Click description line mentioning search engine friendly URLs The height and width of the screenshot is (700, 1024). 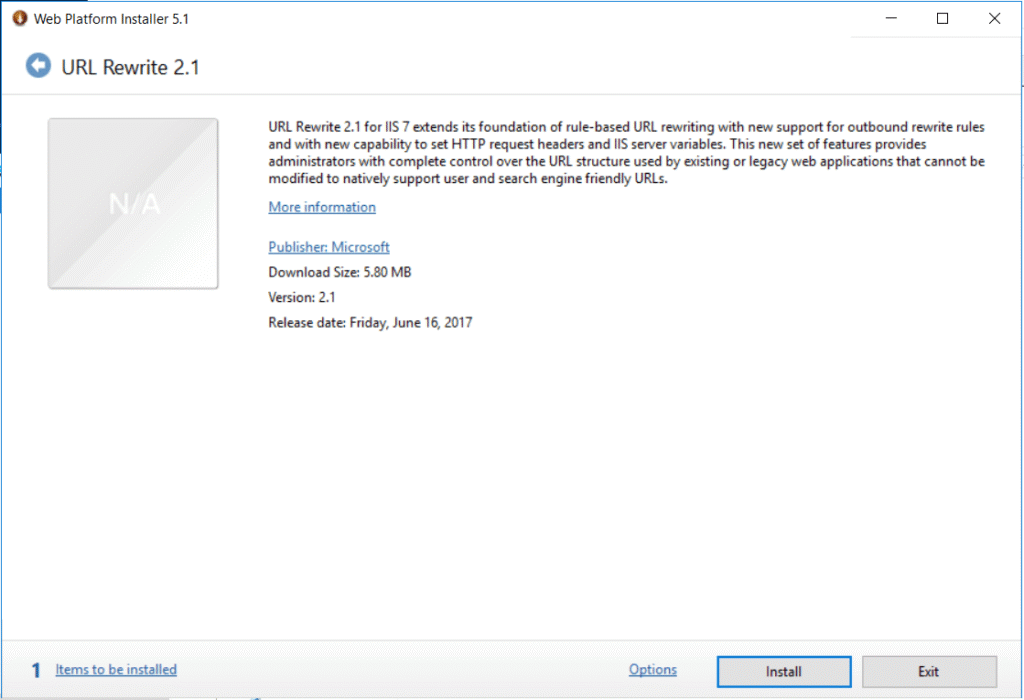(x=467, y=180)
